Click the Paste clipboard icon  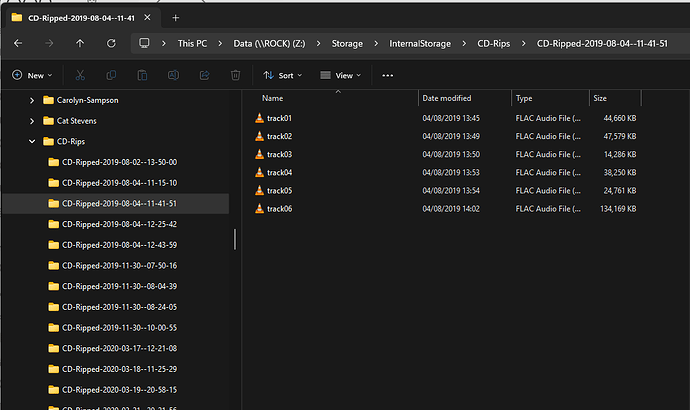tap(142, 75)
